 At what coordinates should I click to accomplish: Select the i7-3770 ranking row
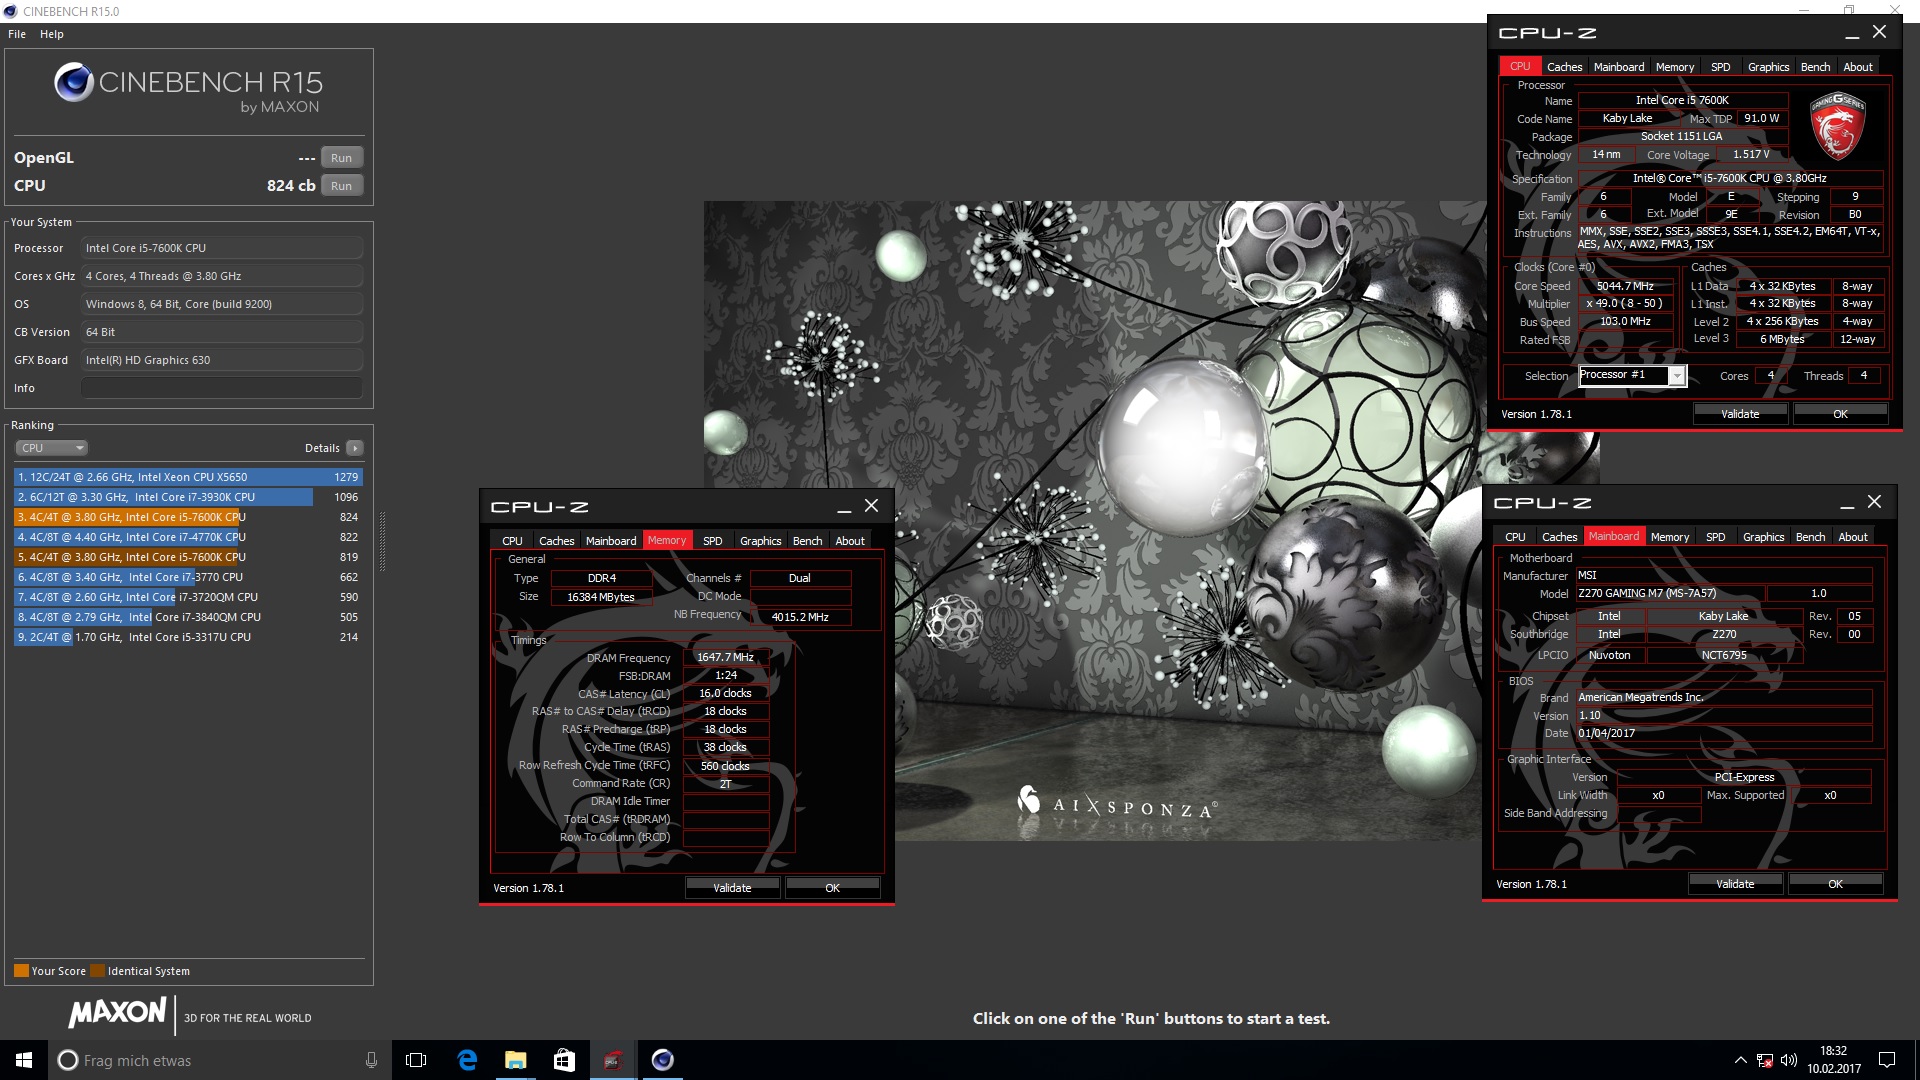pos(188,577)
